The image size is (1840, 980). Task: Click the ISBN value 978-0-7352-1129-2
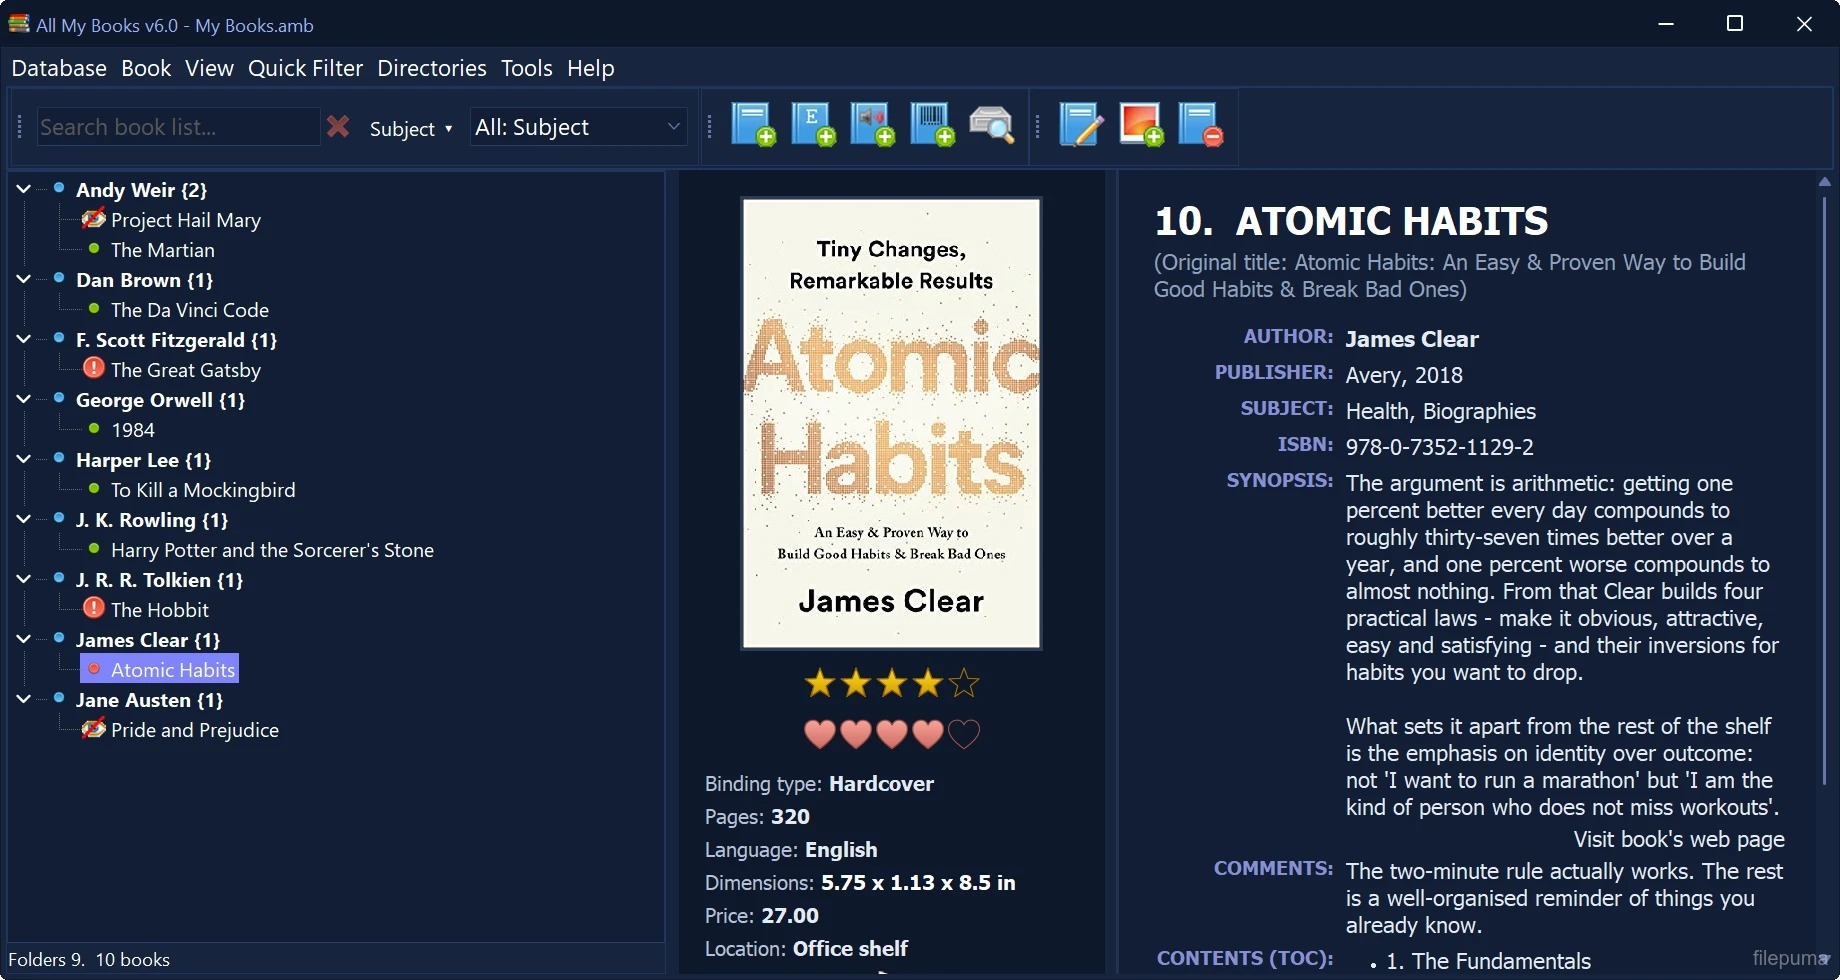(1440, 447)
